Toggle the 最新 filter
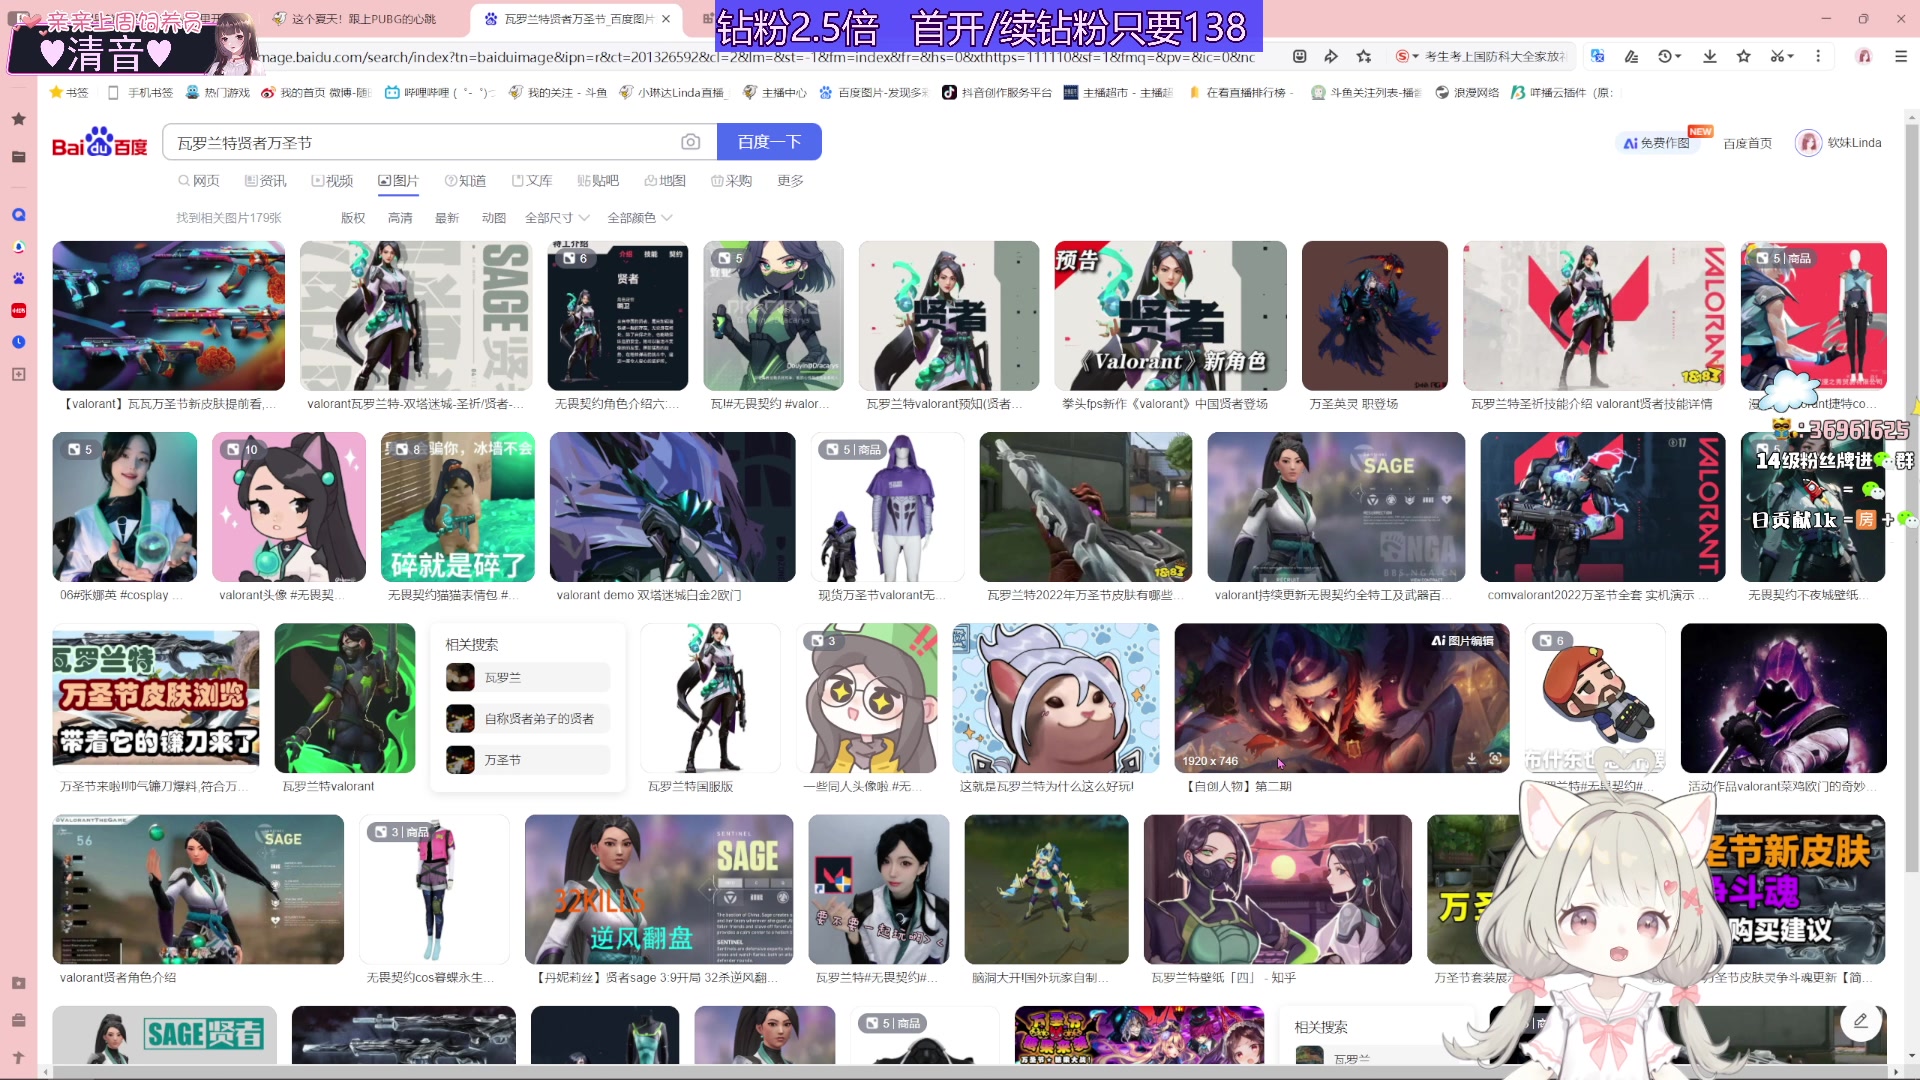This screenshot has width=1920, height=1080. [x=447, y=218]
